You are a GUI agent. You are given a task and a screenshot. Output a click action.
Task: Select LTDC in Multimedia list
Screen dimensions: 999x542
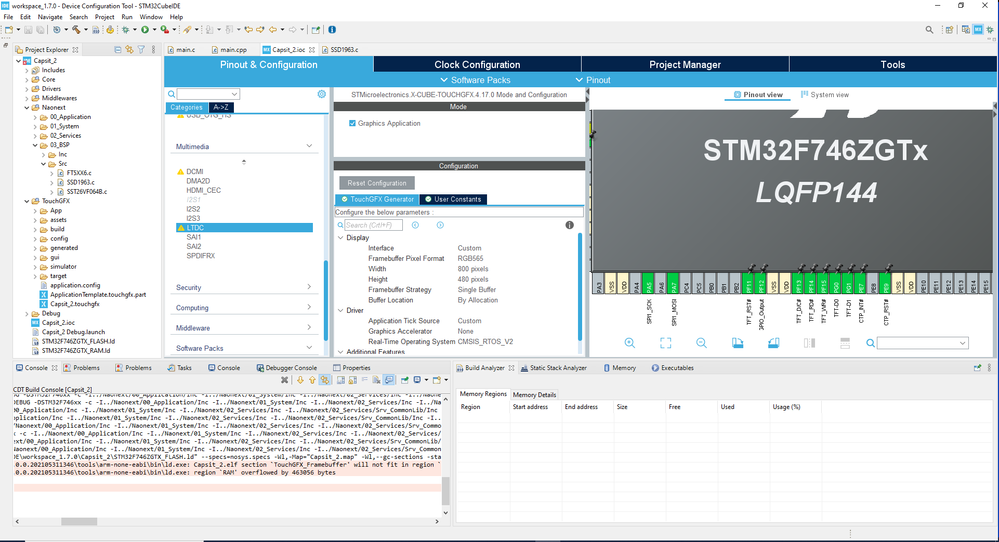(x=245, y=227)
